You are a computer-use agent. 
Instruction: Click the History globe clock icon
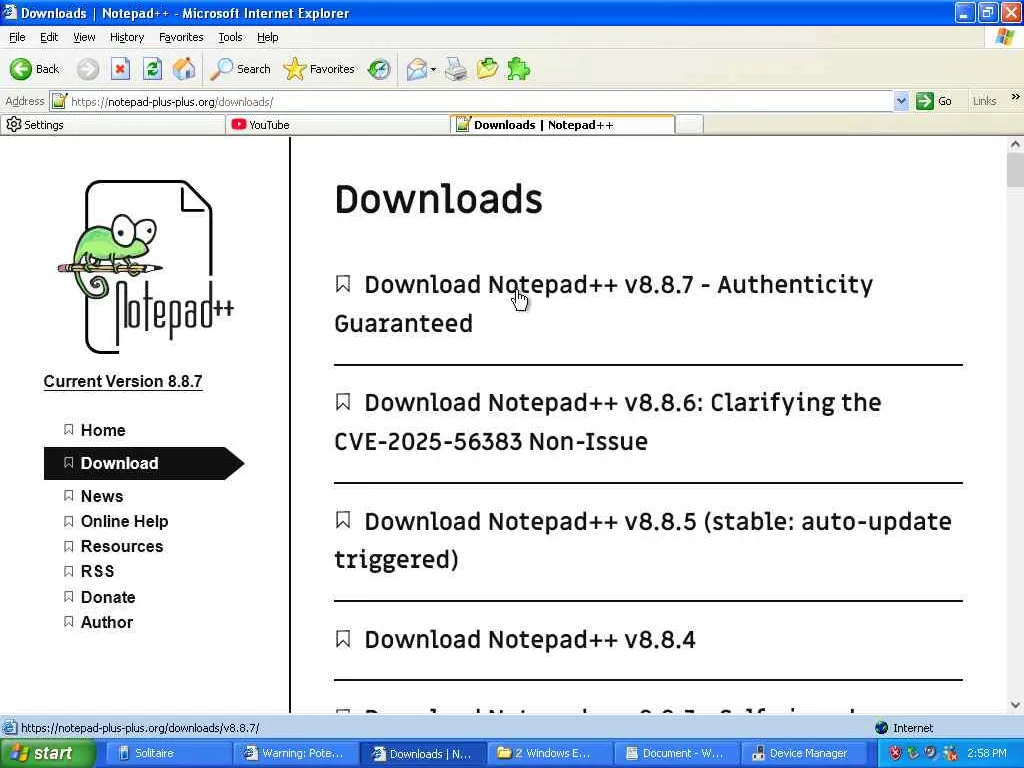(379, 69)
